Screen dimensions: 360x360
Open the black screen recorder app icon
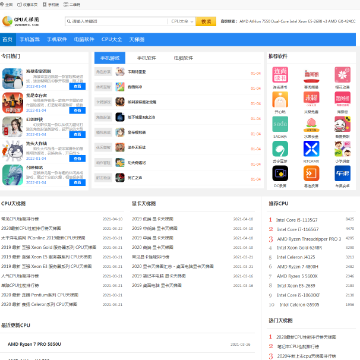[x=280, y=173]
